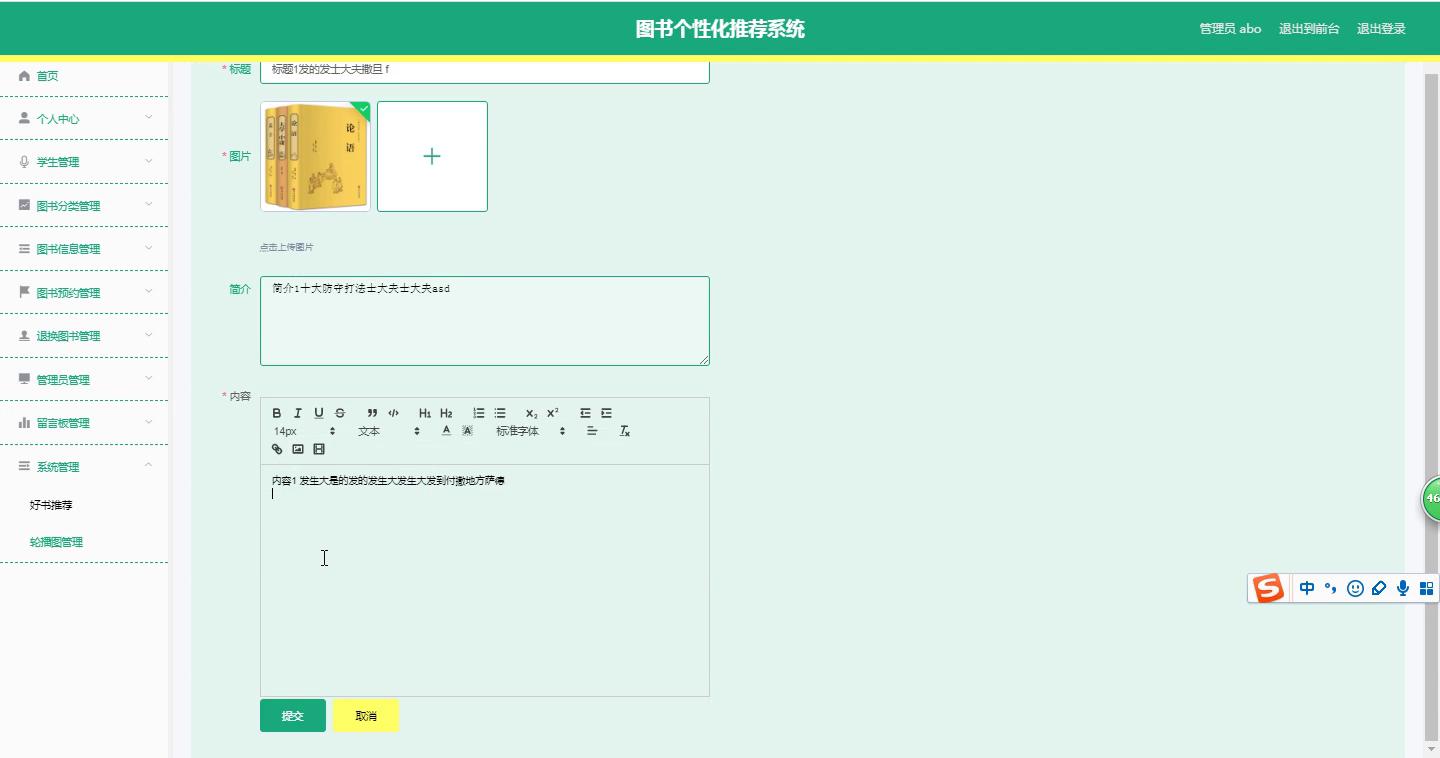Screen dimensions: 1440x758
Task: Toggle bold formatting in the editor
Action: (277, 413)
